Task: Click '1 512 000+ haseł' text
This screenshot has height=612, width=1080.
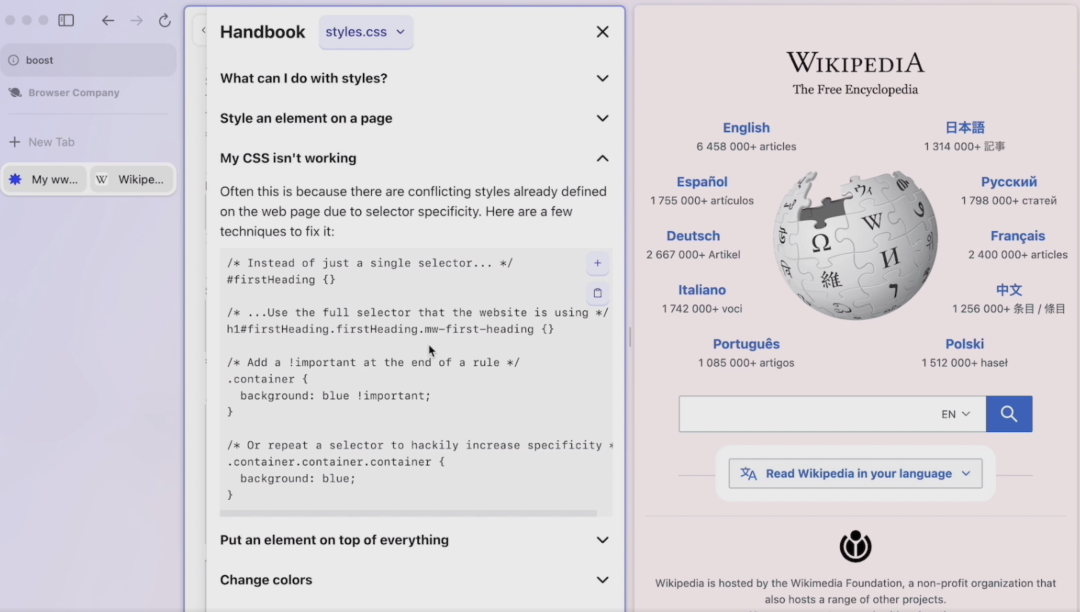Action: 964,363
